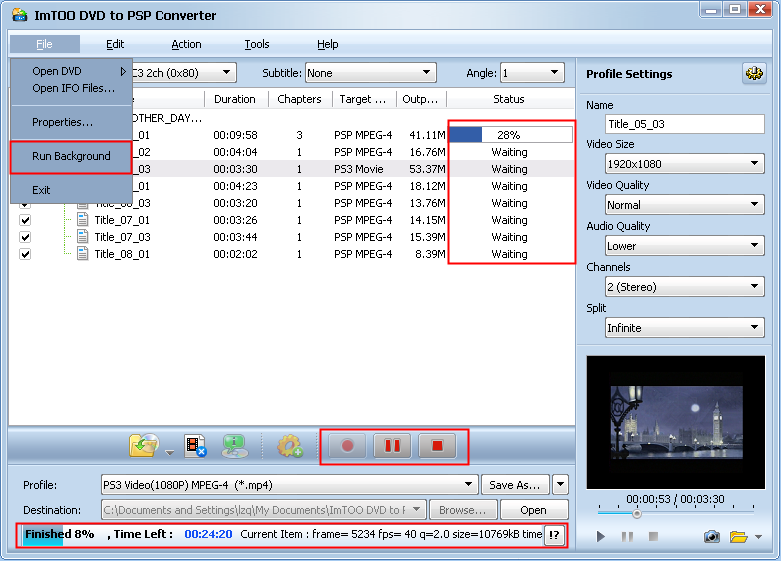Click the video preview thumbnail
Screen dimensions: 781x561
(676, 422)
